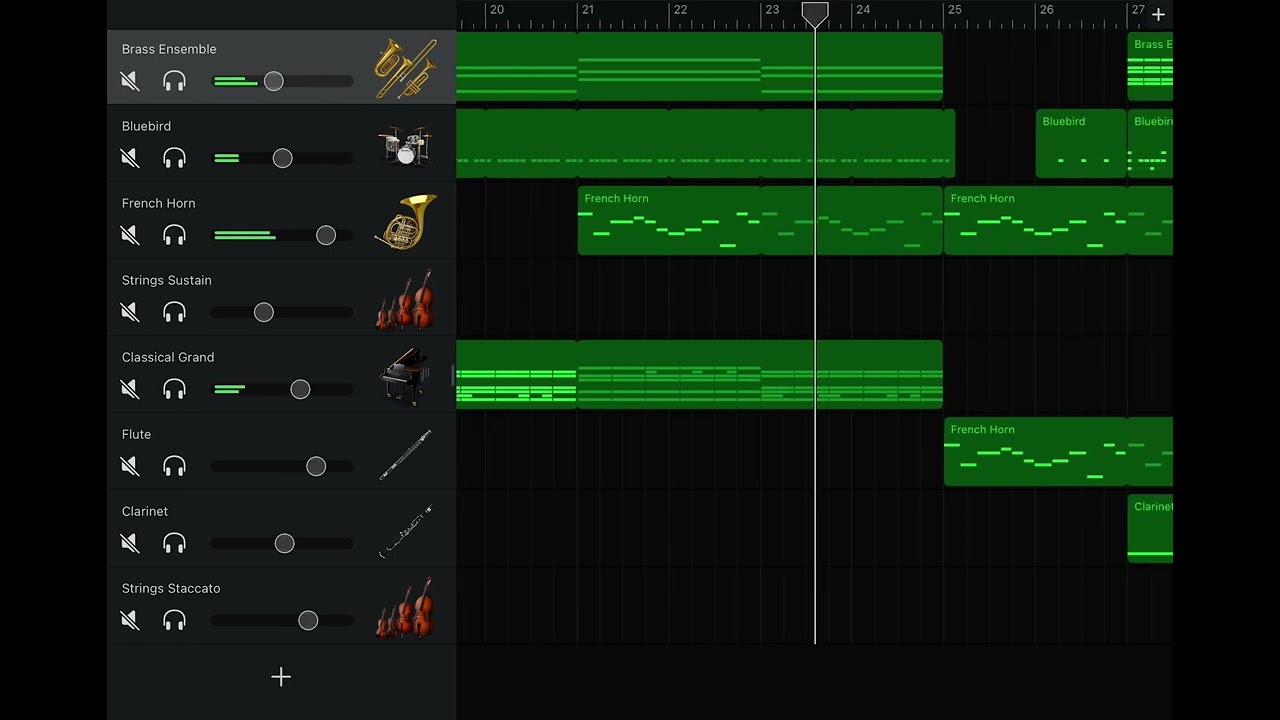Solo the Flute track with headphones
1280x720 pixels.
pos(175,466)
